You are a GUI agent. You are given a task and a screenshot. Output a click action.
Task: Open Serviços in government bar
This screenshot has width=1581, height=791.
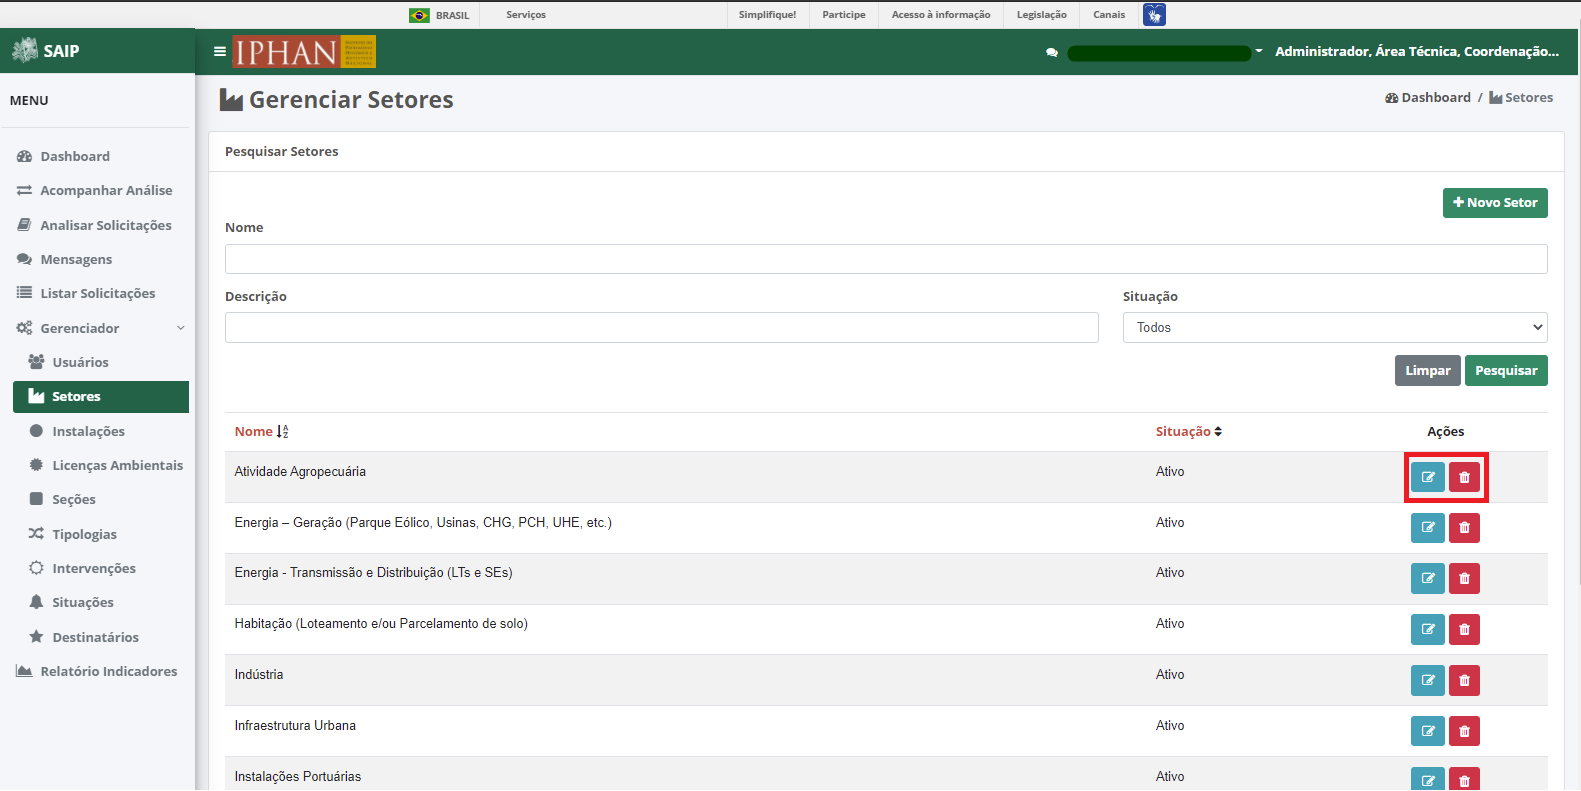(526, 15)
